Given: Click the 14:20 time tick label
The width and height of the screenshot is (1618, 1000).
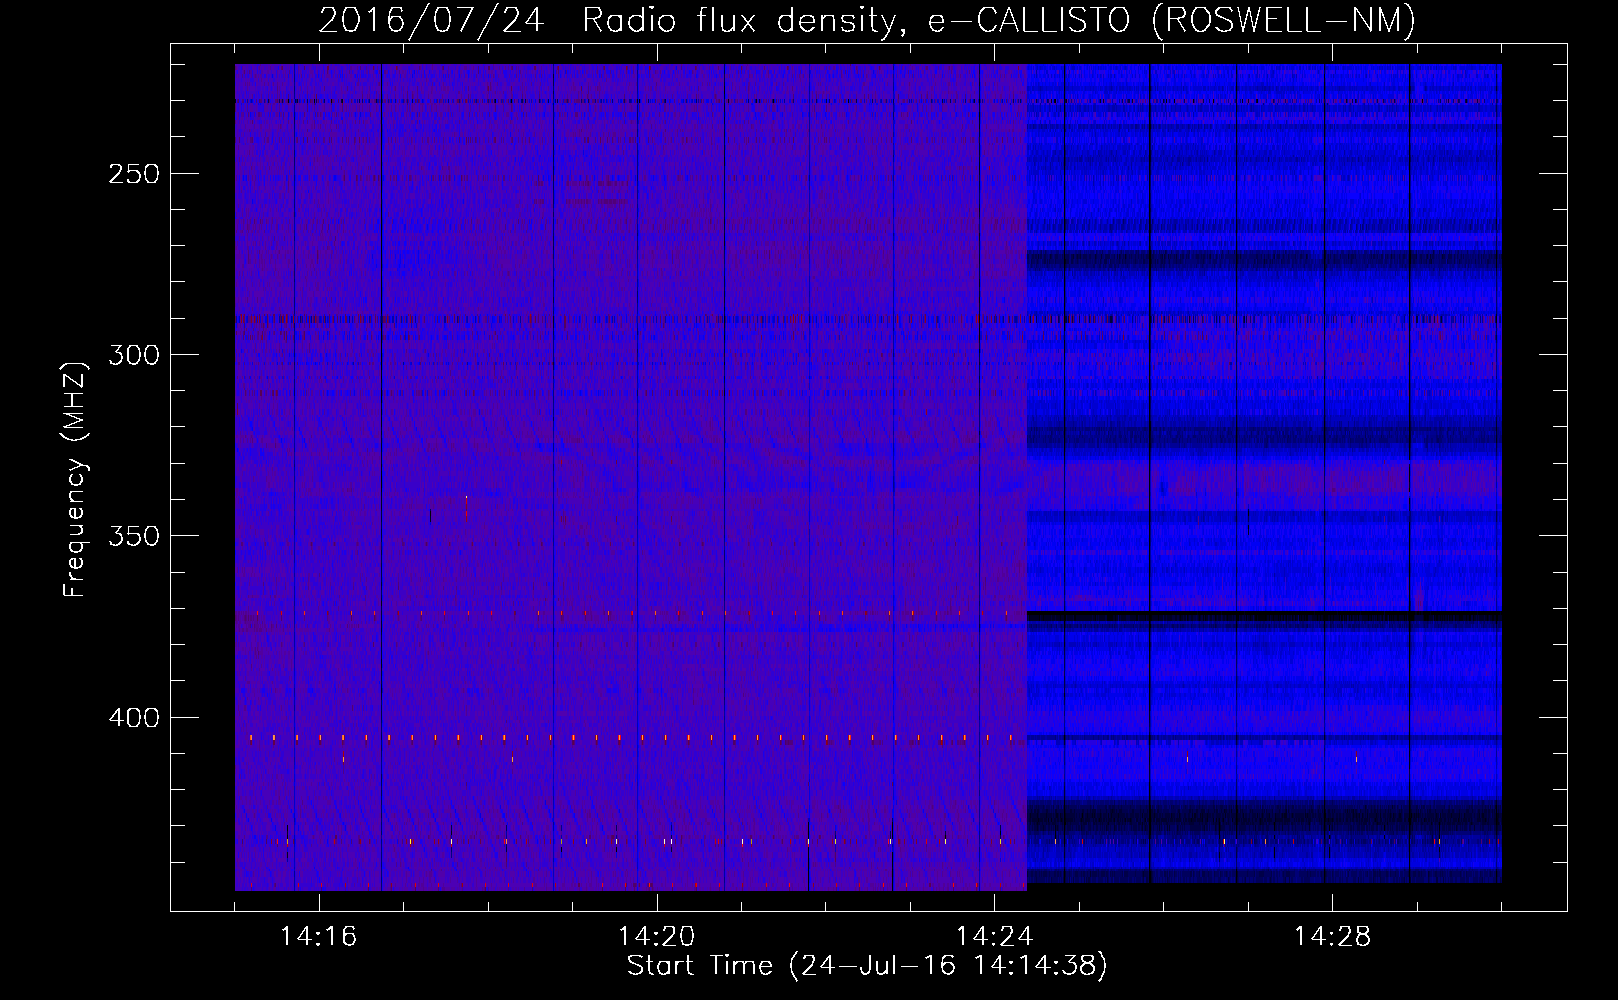Looking at the screenshot, I should [656, 937].
